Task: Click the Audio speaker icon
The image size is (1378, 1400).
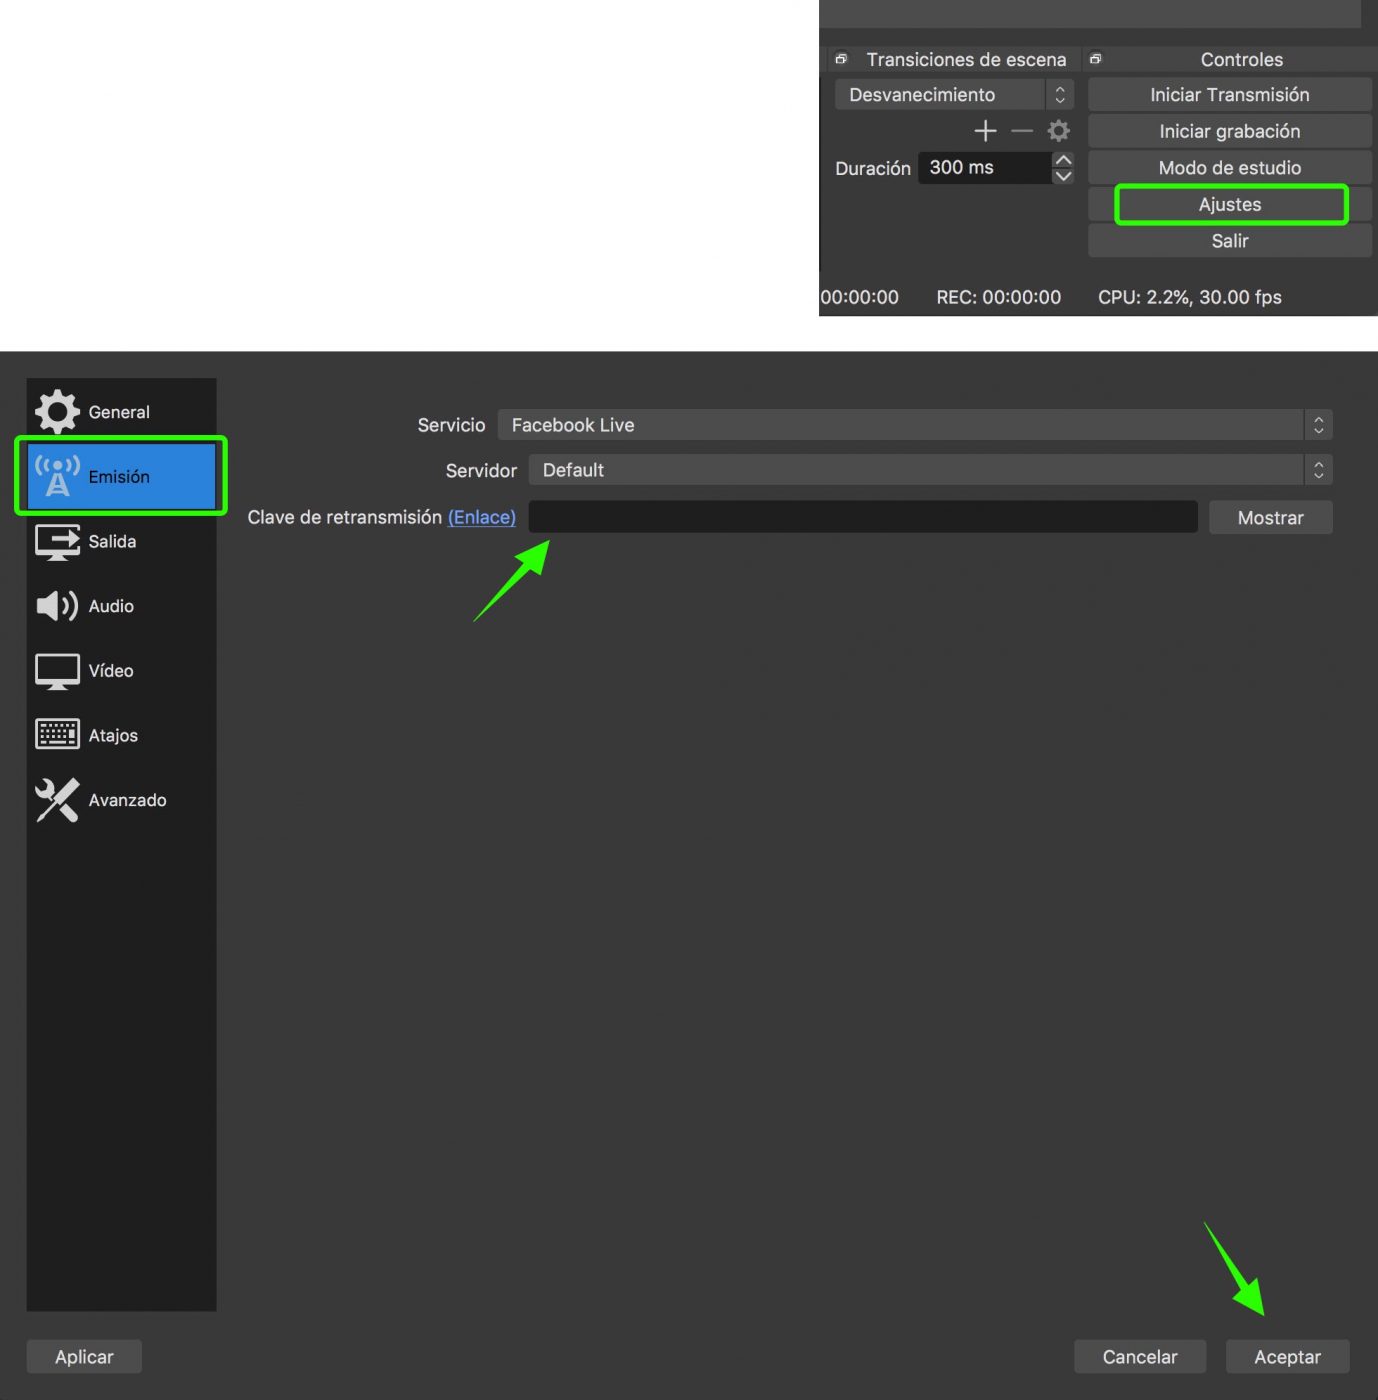Action: (x=57, y=606)
